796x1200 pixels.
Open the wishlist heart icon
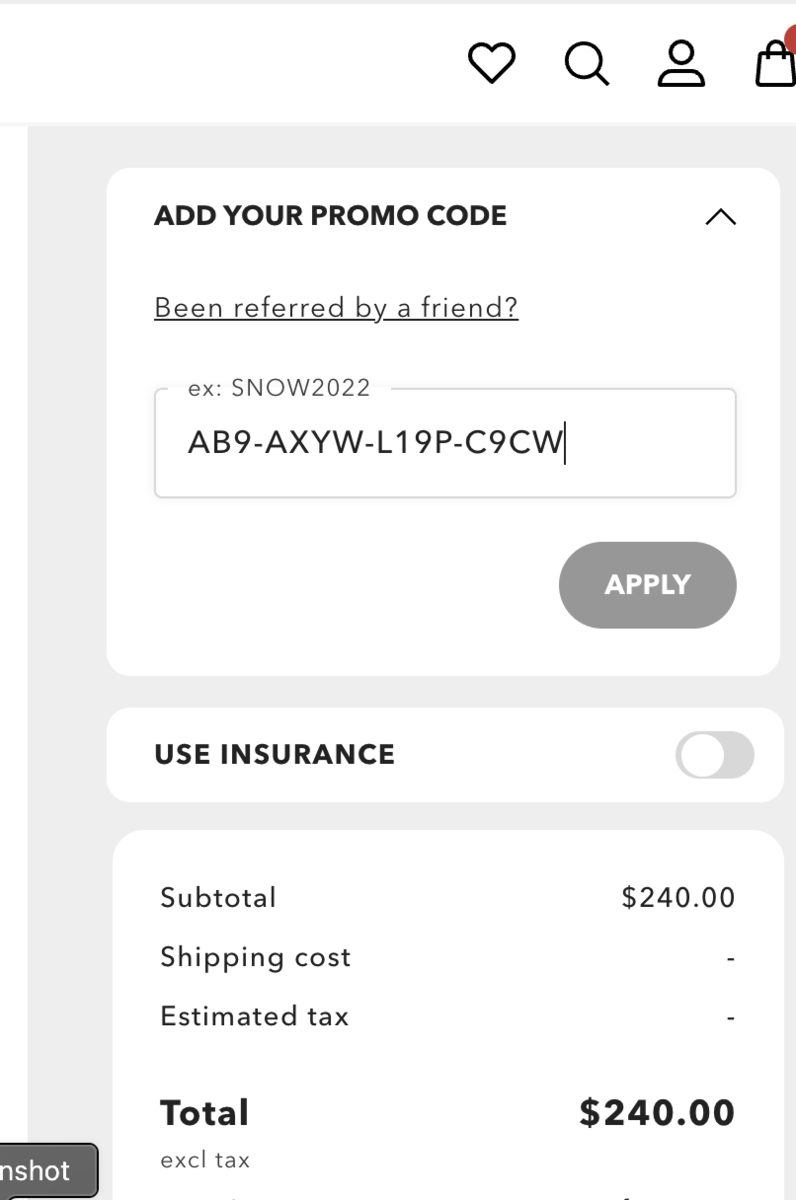491,64
